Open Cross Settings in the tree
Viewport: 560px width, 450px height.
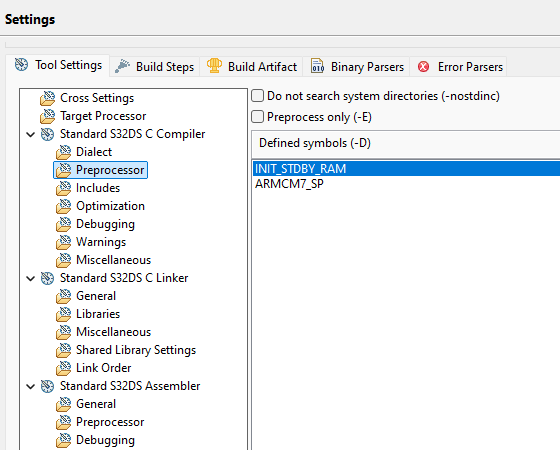coord(97,98)
